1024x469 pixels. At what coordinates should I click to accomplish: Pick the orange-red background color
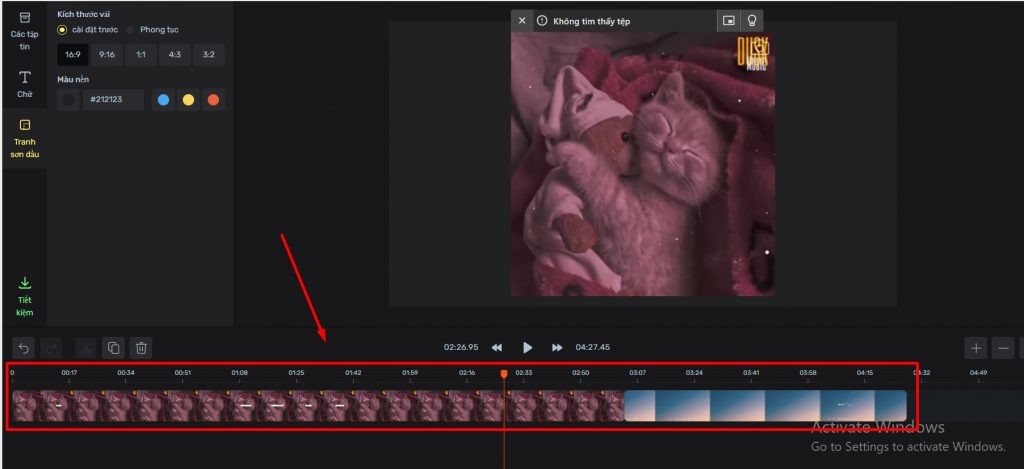click(213, 100)
